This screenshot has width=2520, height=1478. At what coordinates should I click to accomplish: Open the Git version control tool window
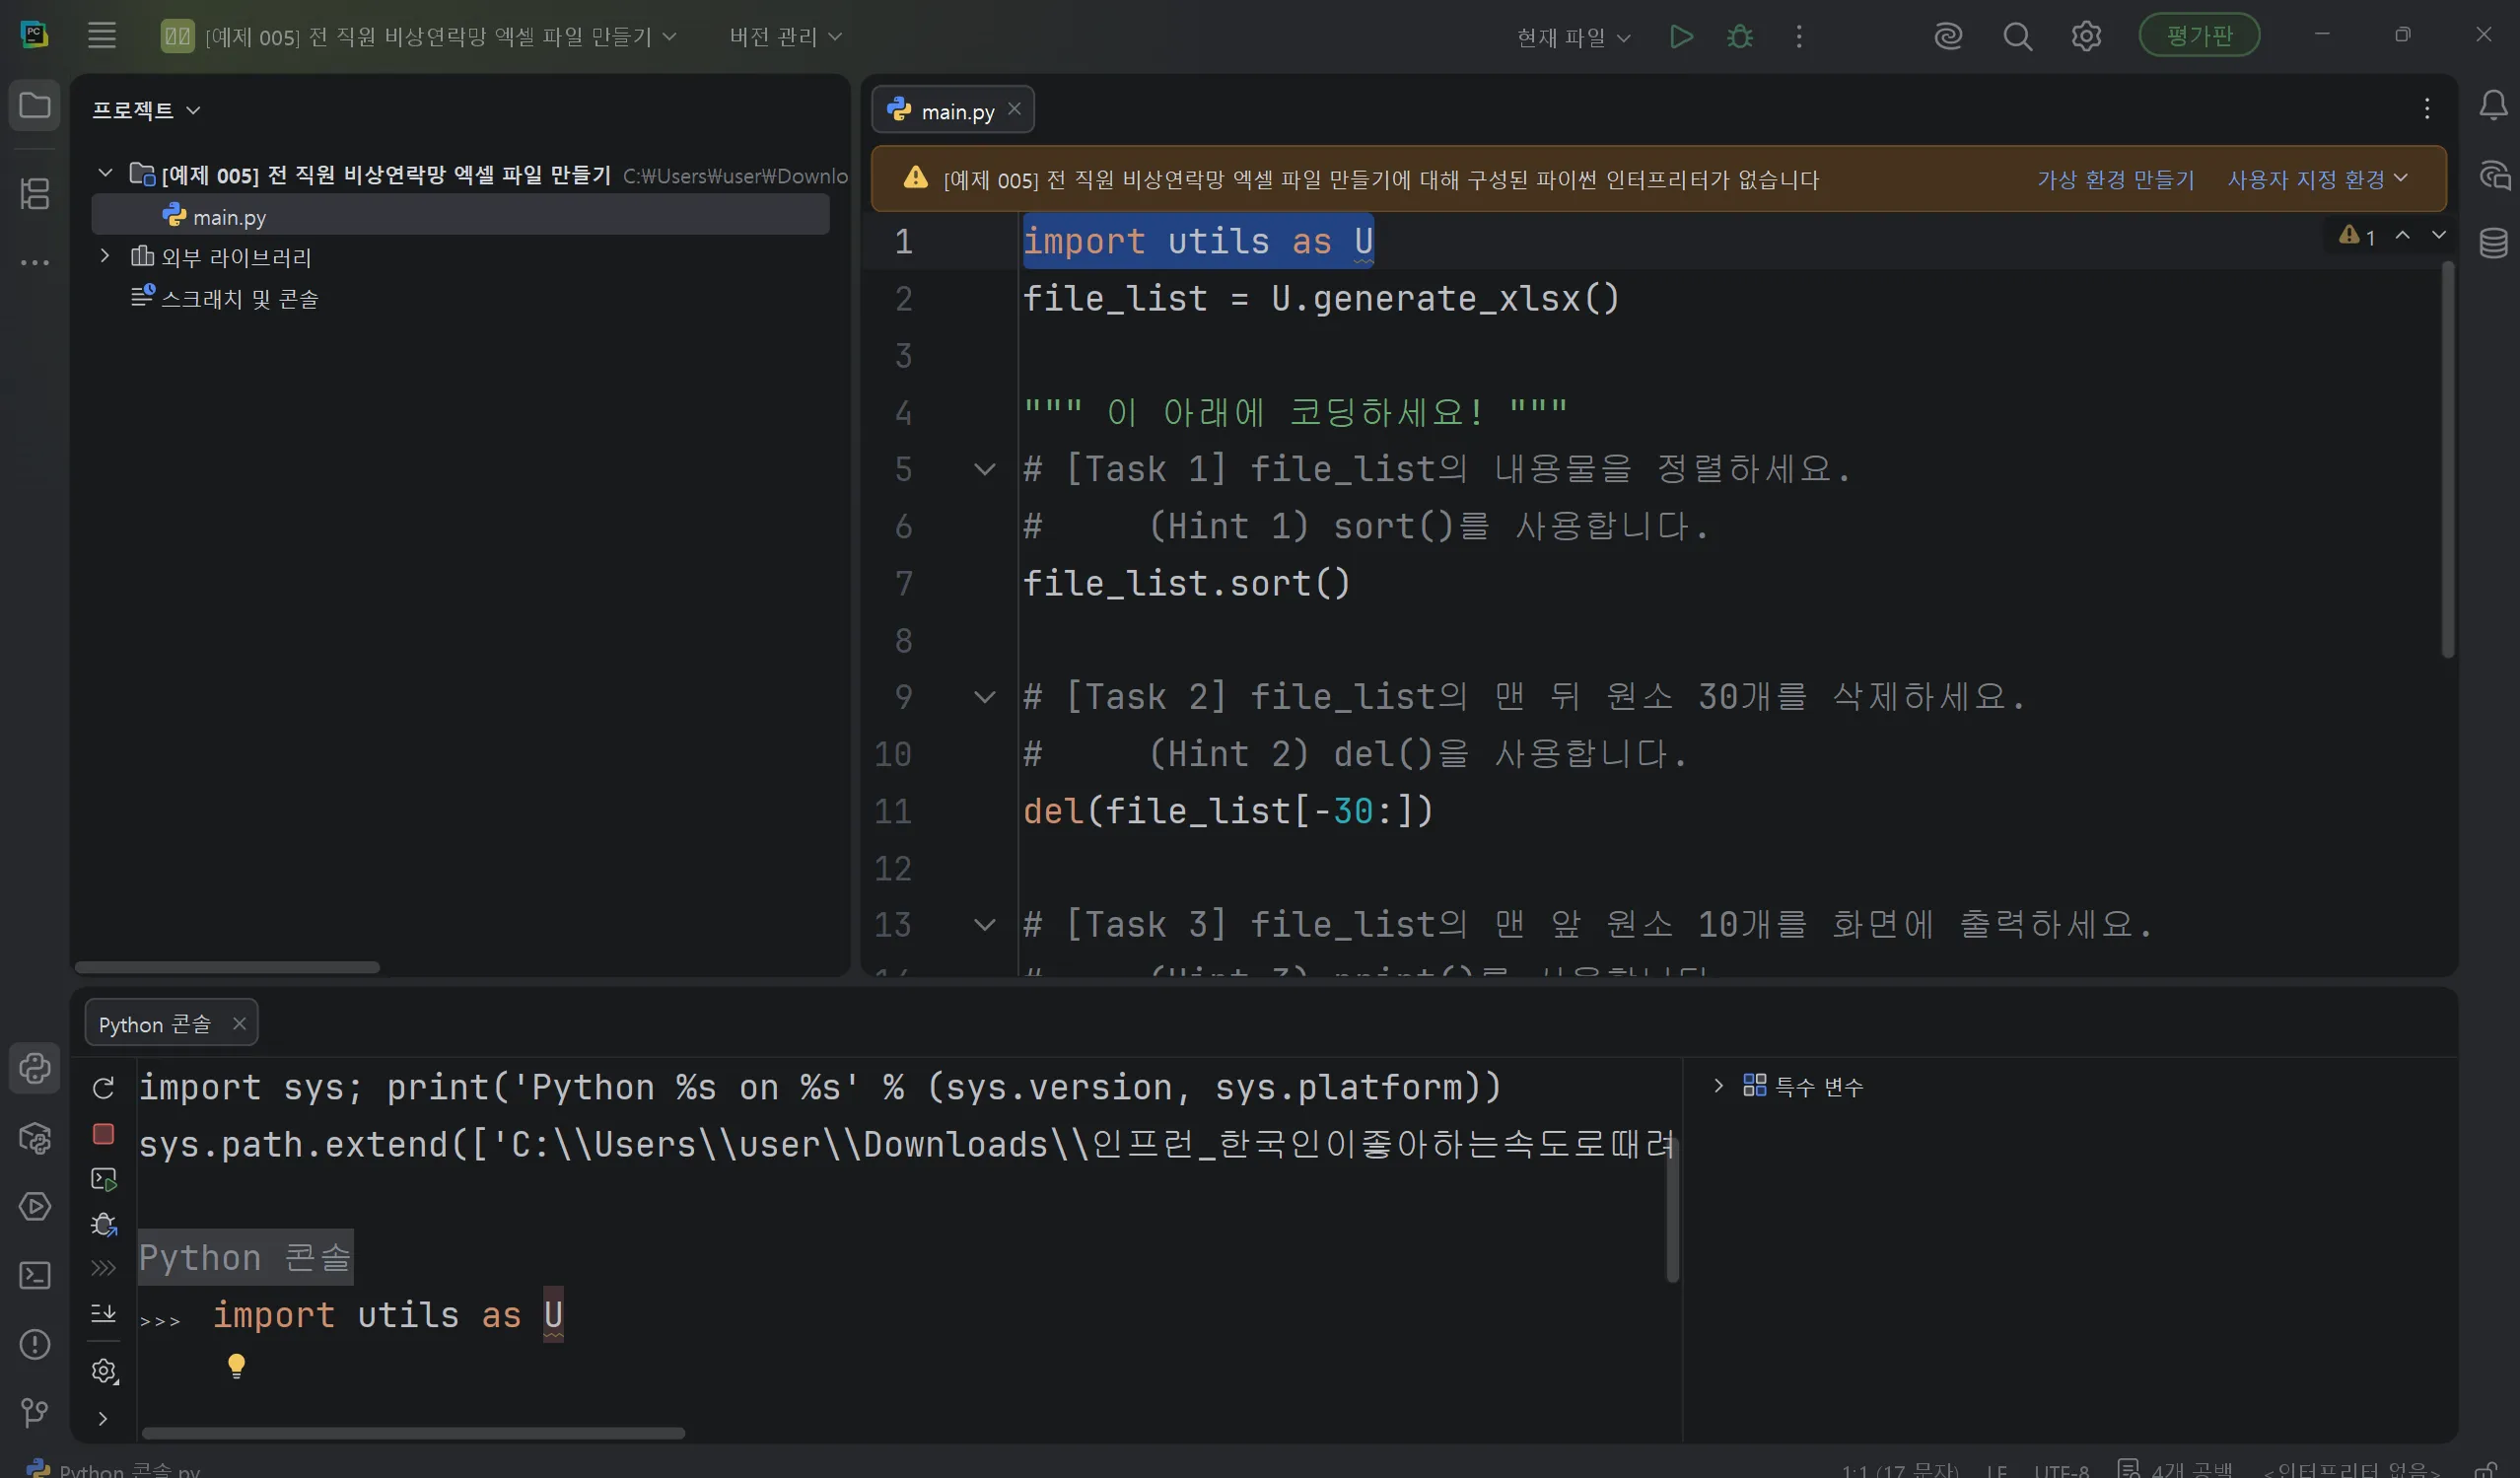(x=35, y=1412)
